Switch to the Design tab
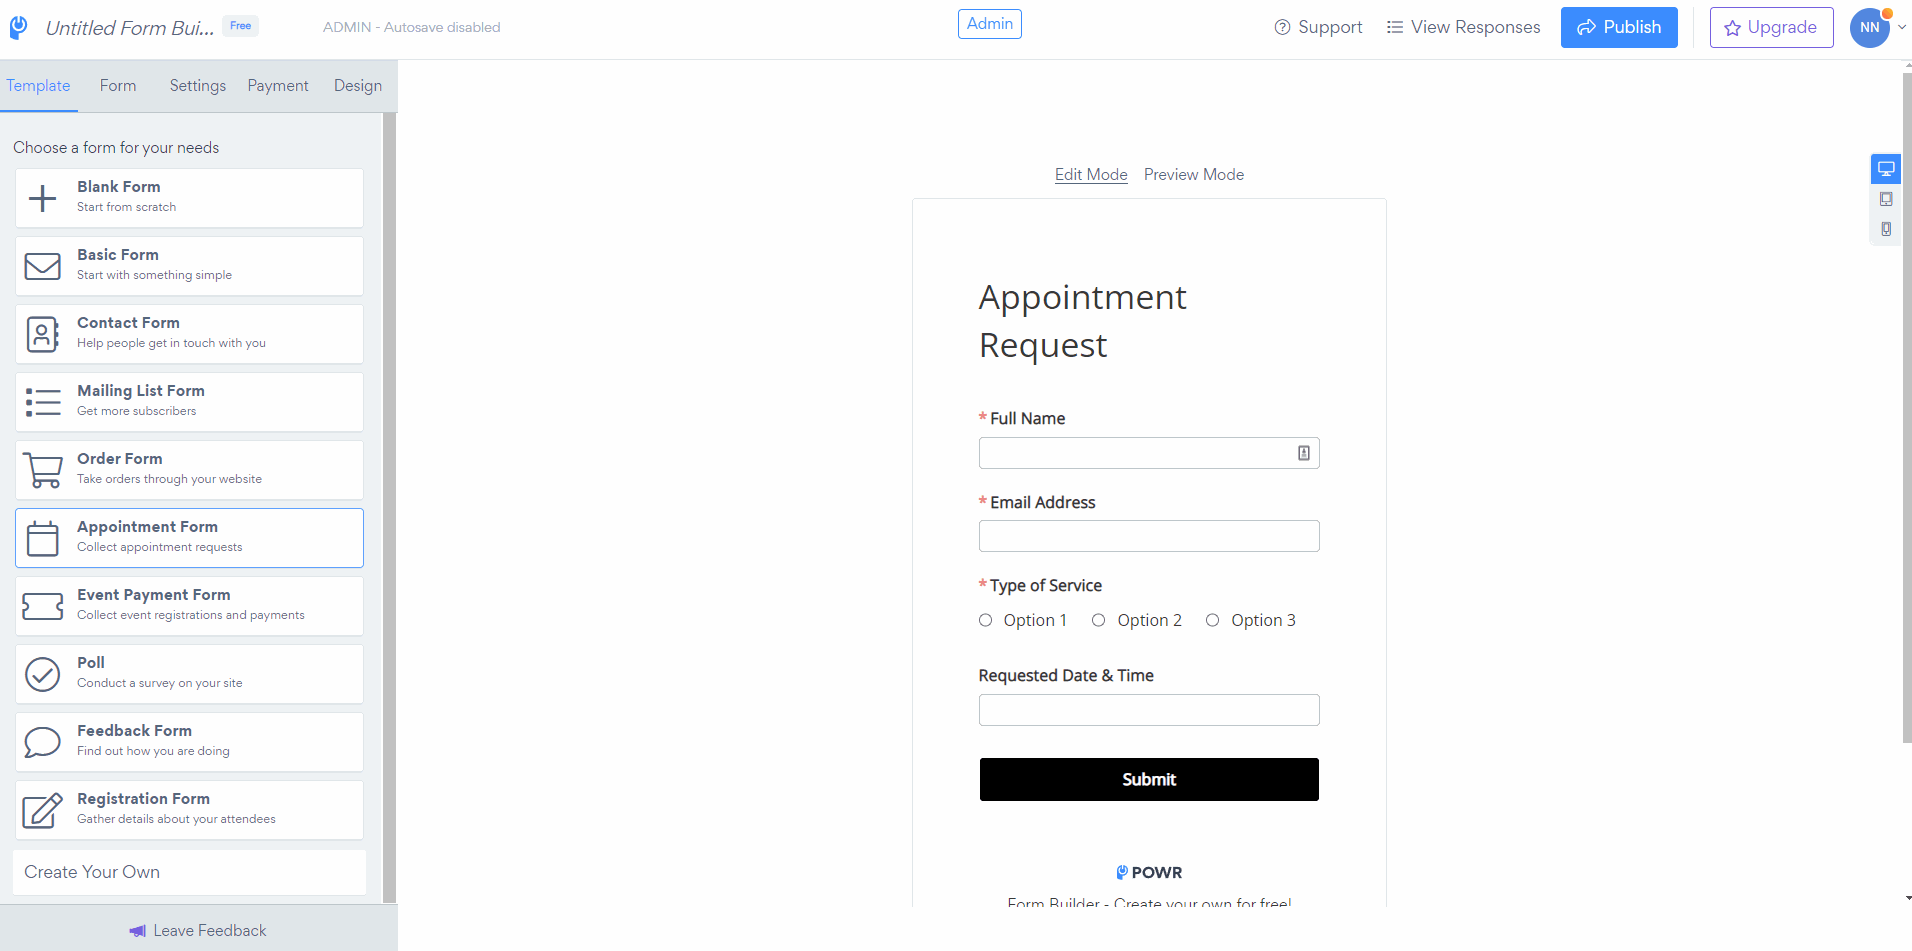This screenshot has width=1912, height=951. point(358,86)
